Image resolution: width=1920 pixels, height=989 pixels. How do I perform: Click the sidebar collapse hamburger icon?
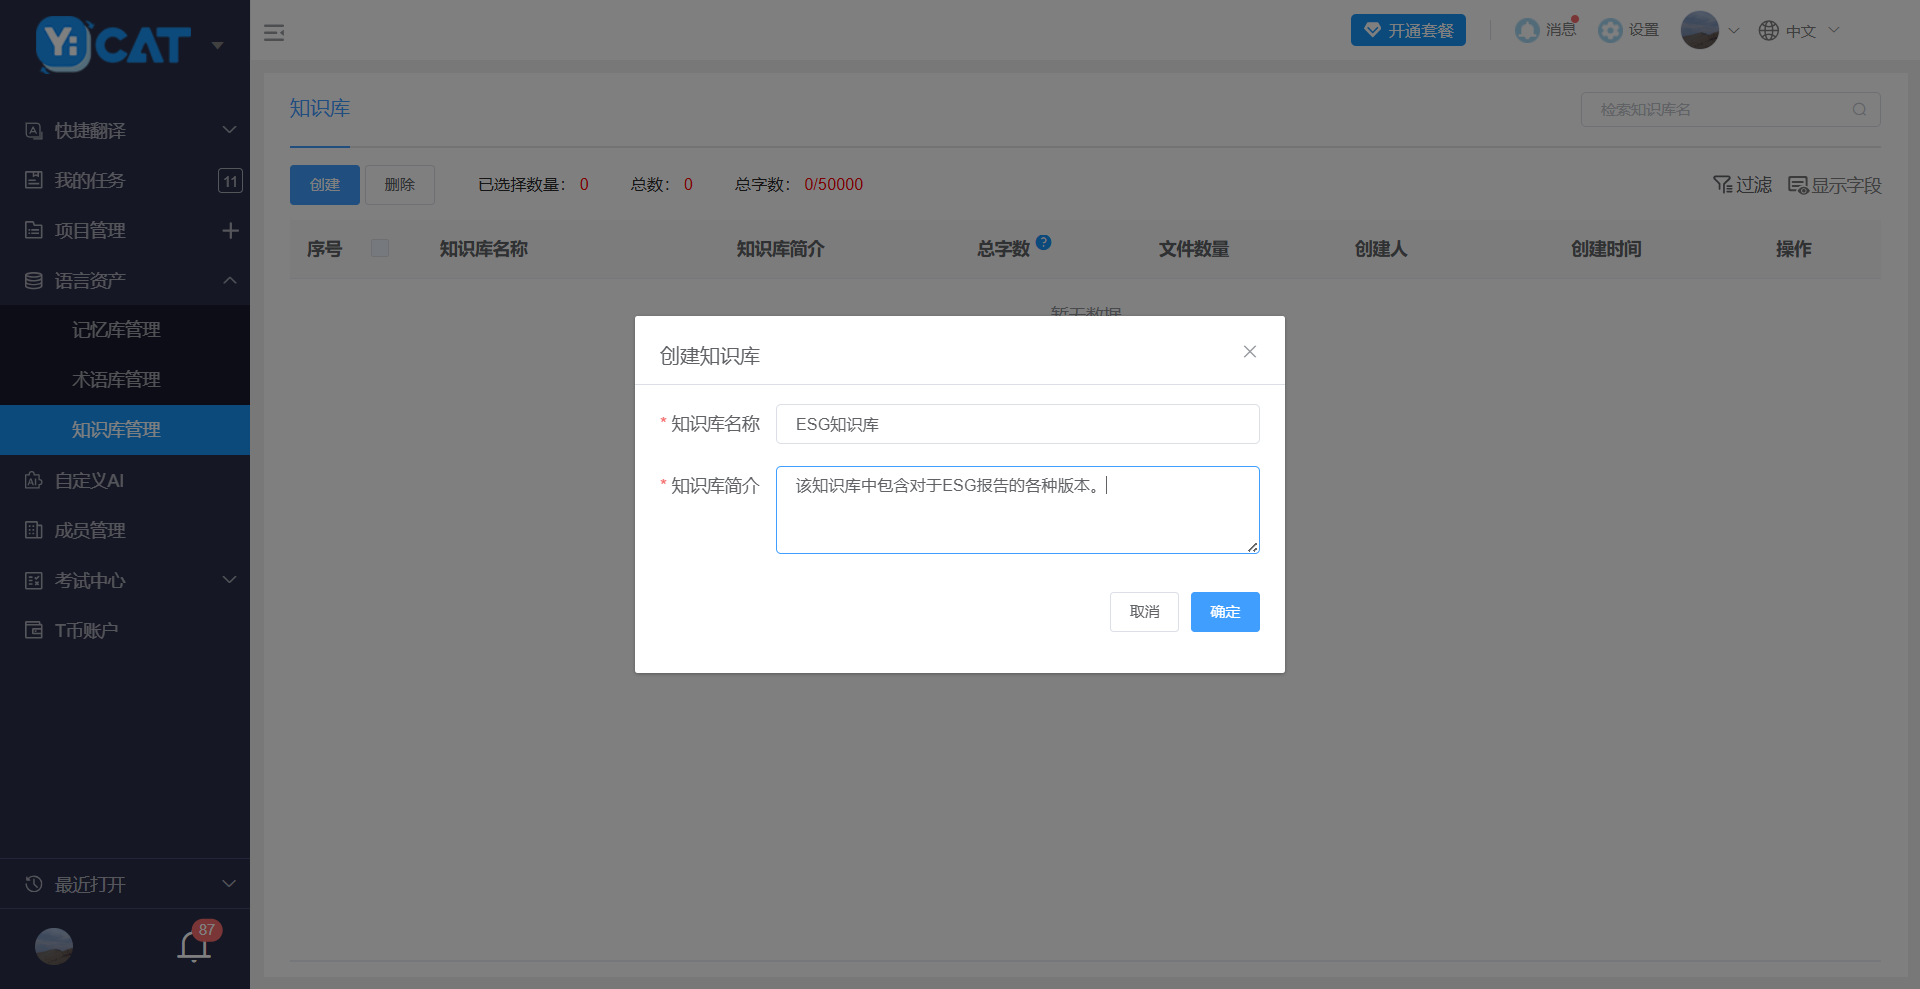point(274,33)
